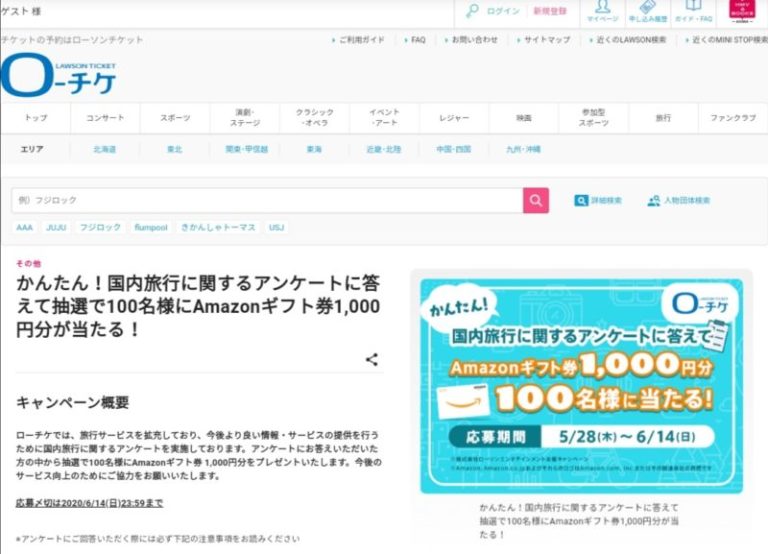Click the pink search magnifier button

tap(536, 200)
